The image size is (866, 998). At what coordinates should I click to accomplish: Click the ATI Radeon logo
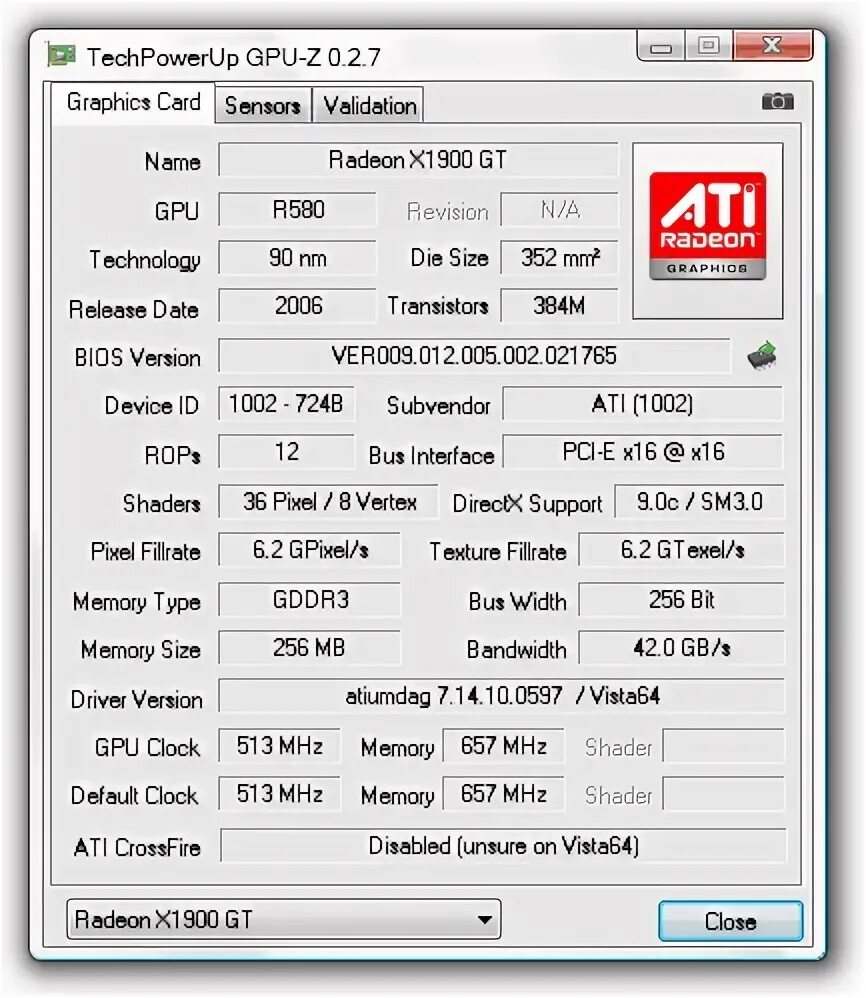[708, 226]
